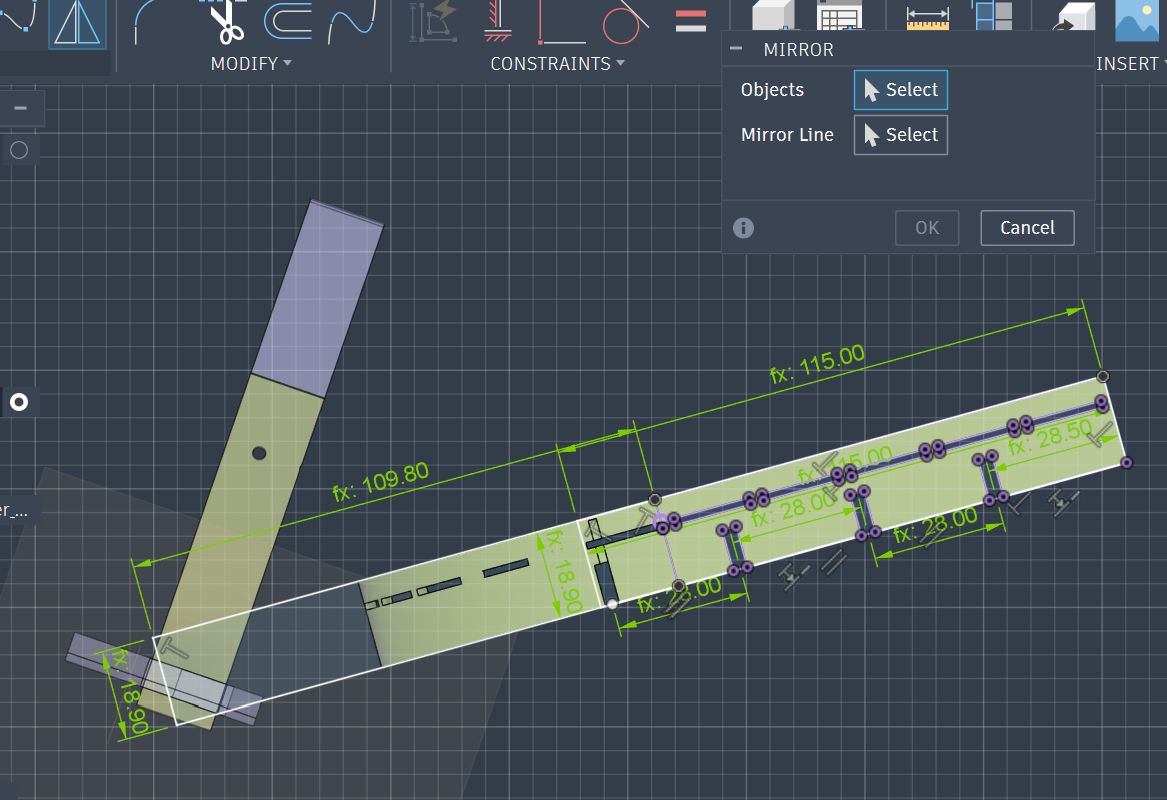Open the INSERT menu
1167x800 pixels.
click(1131, 64)
